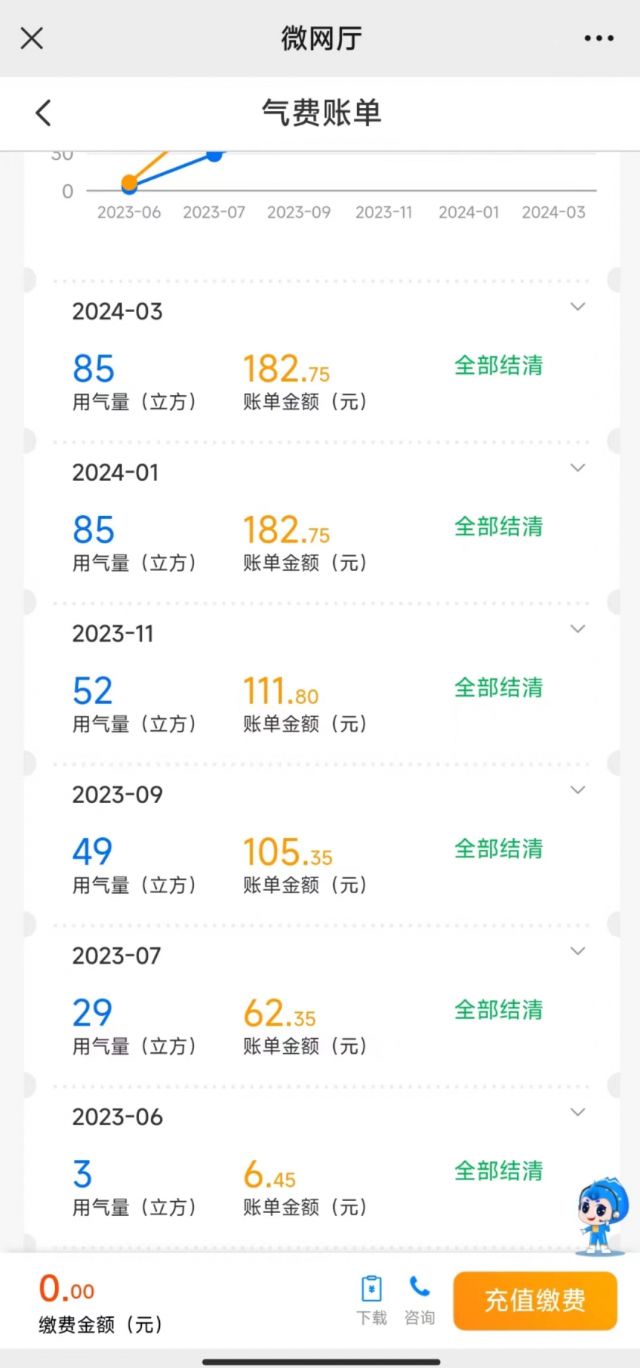Tap 全部结清 status on 2024-03 bill
The image size is (640, 1368).
498,366
